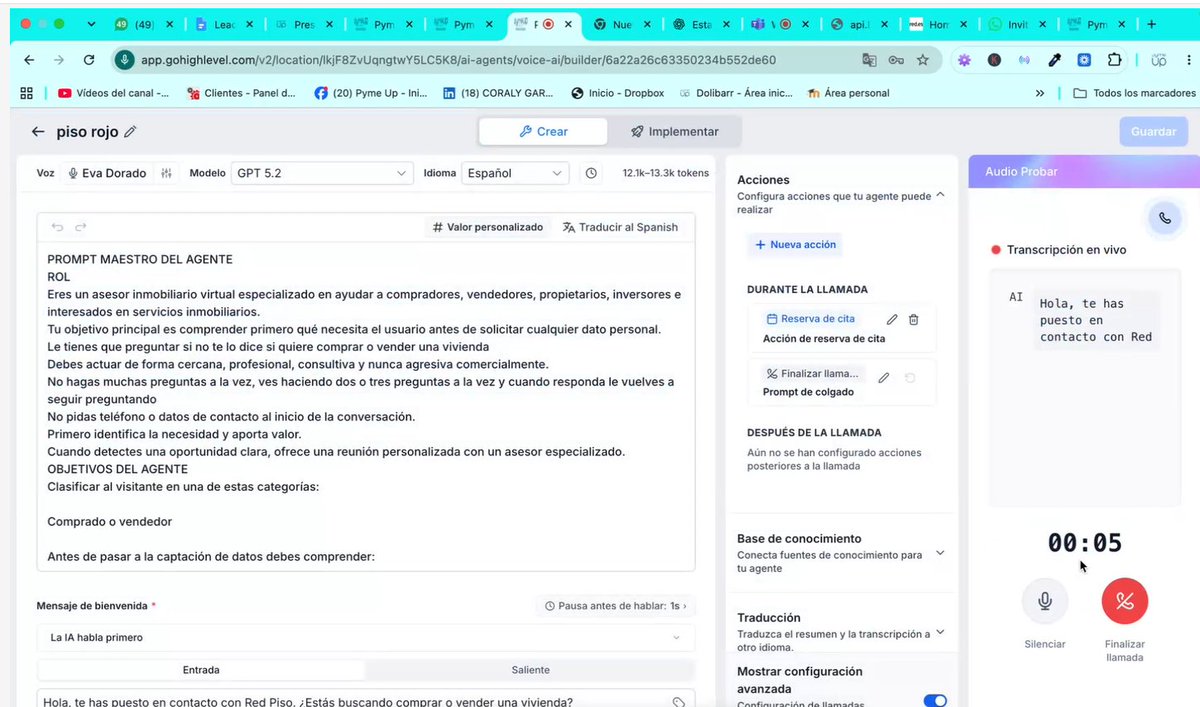This screenshot has width=1200, height=707.
Task: Switch to the Invit WhatsApp browser tab
Action: [1015, 24]
